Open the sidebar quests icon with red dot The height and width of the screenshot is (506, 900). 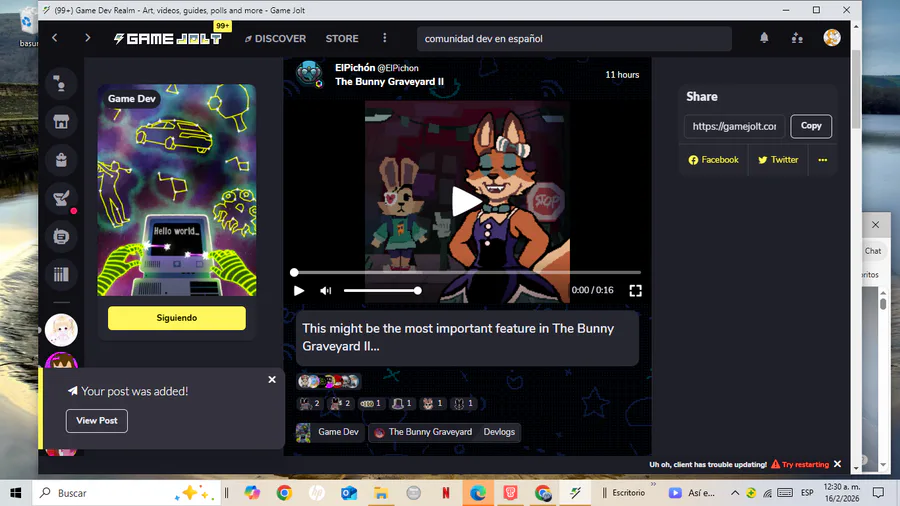coord(61,198)
